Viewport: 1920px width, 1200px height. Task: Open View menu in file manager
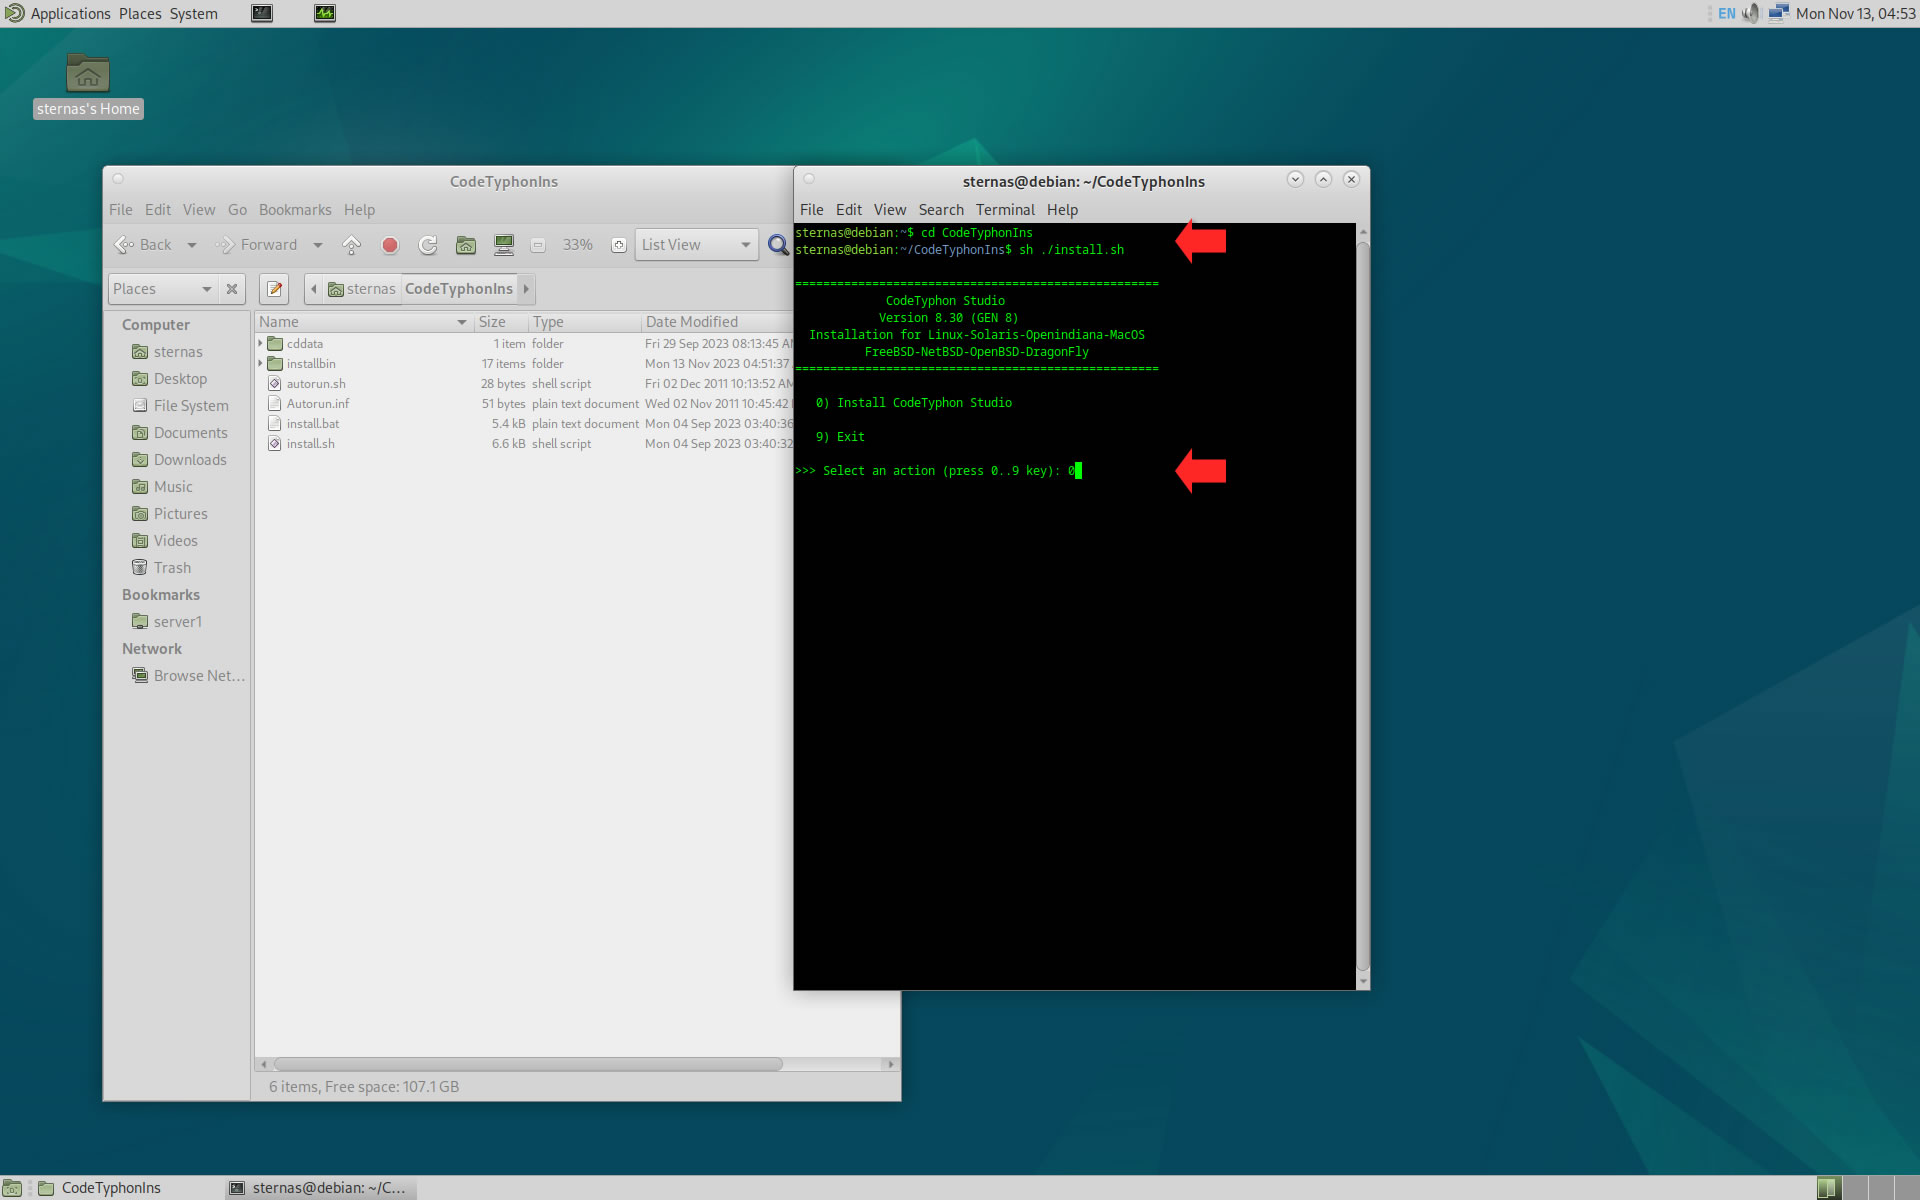[199, 210]
